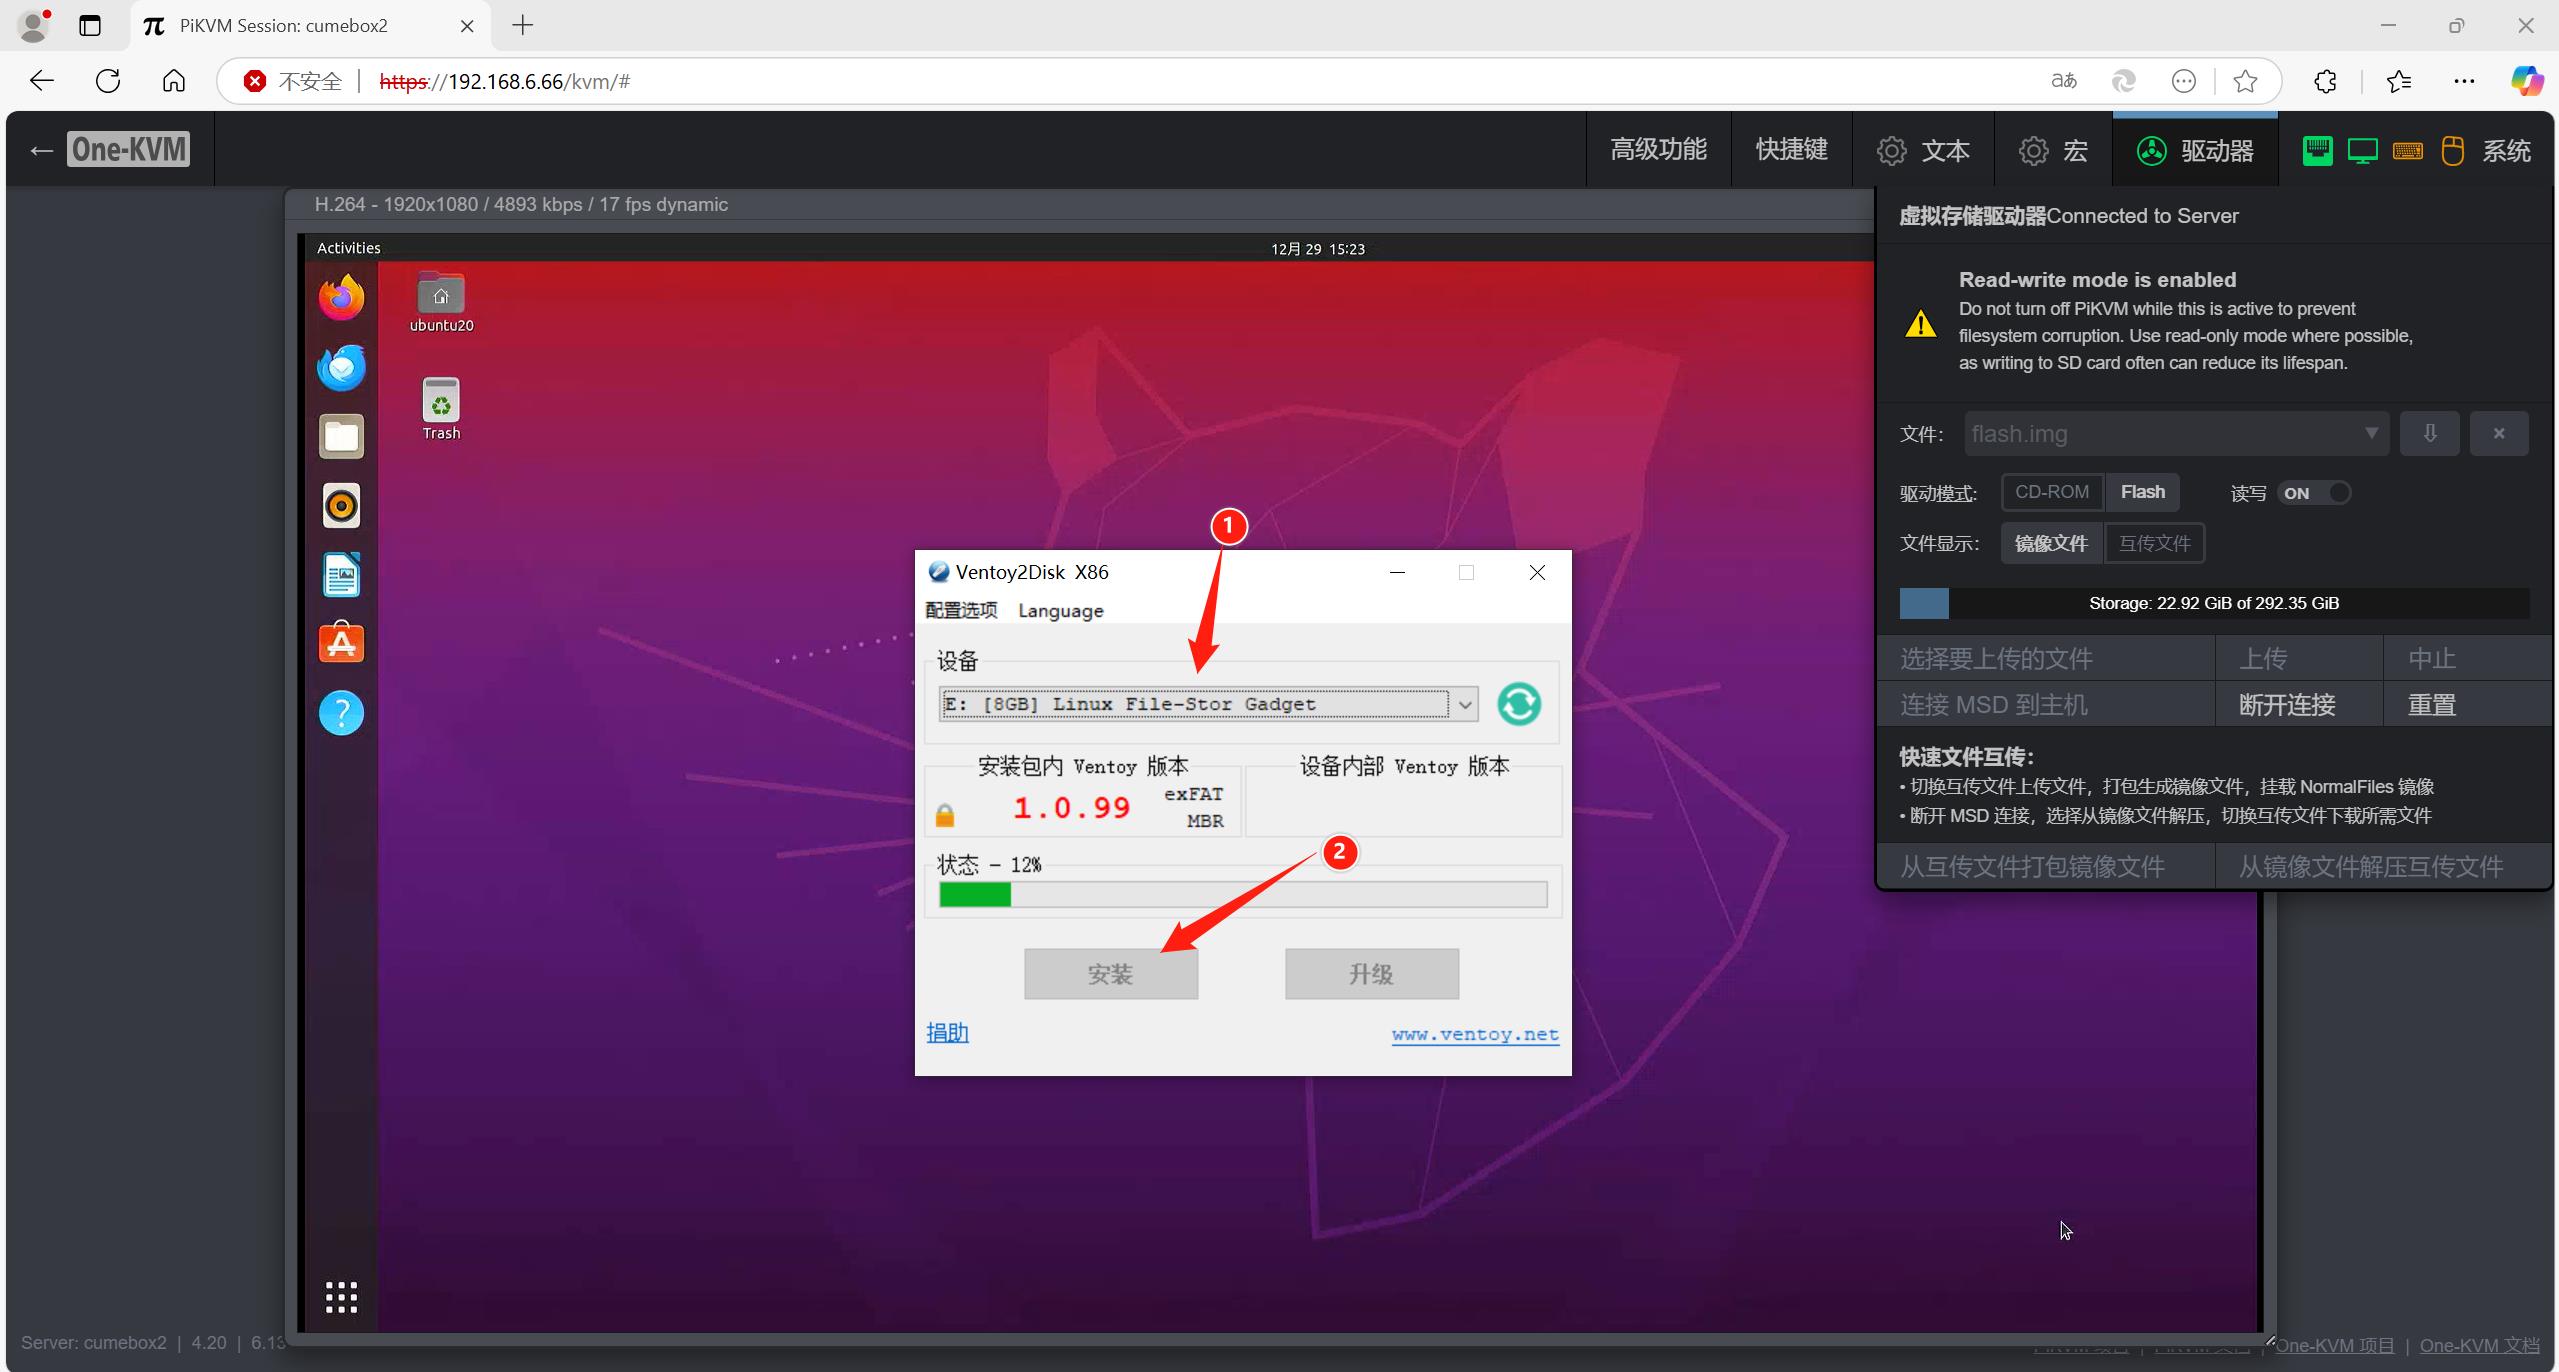Expand the flash.img file dropdown
Screen dimensions: 2559x1372
point(2176,433)
